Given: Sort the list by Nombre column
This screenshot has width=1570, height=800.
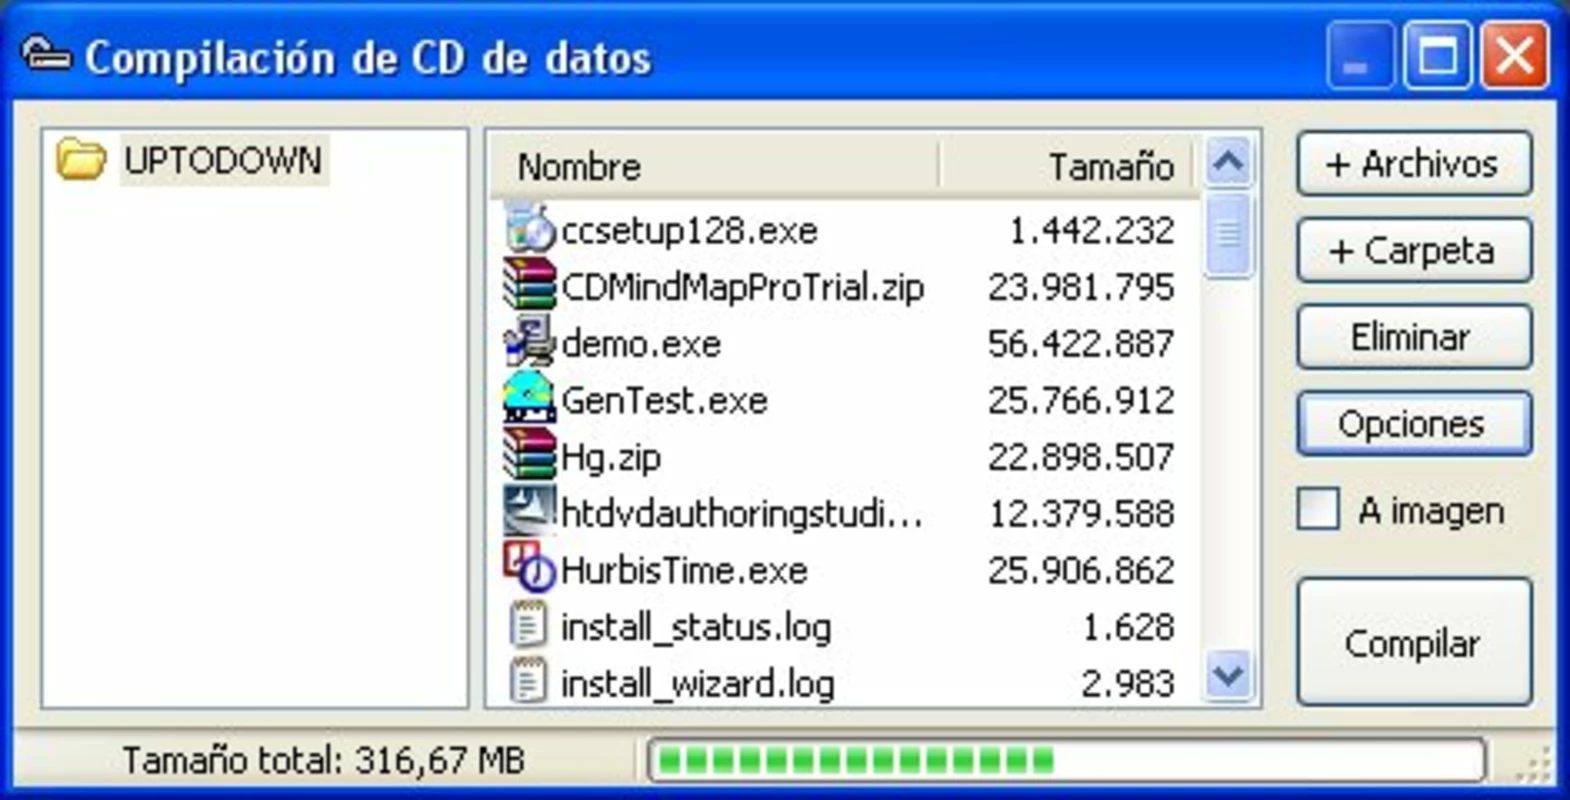Looking at the screenshot, I should [715, 166].
